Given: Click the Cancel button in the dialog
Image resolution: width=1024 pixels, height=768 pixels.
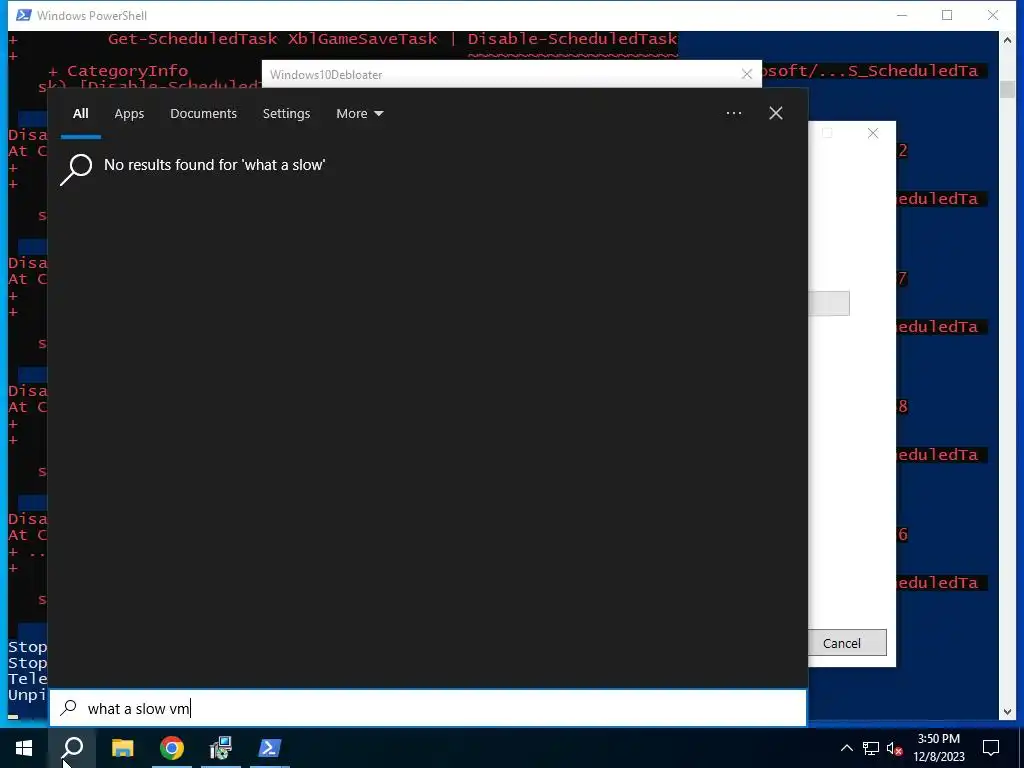Looking at the screenshot, I should 846,643.
